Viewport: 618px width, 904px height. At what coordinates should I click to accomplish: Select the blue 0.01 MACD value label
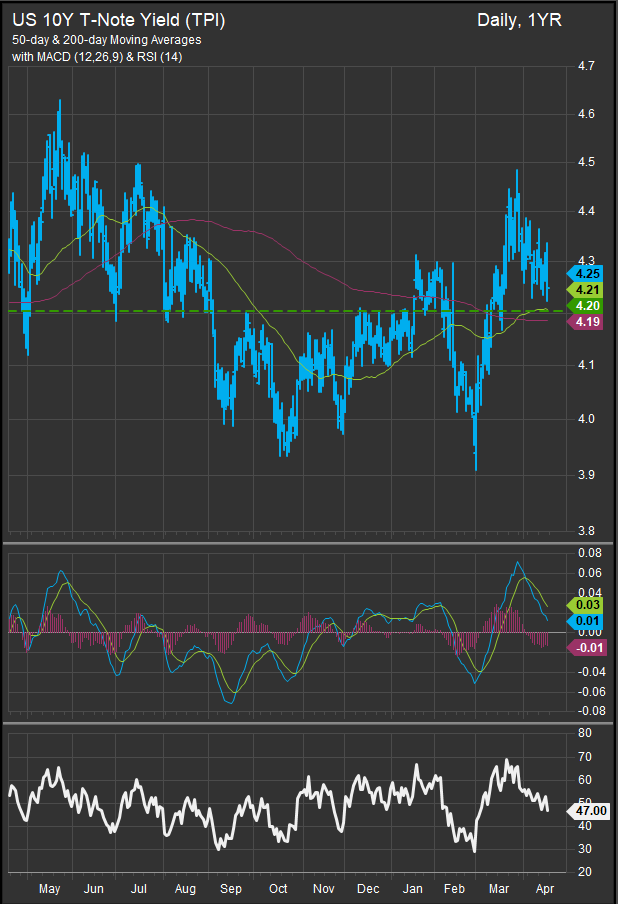click(587, 622)
